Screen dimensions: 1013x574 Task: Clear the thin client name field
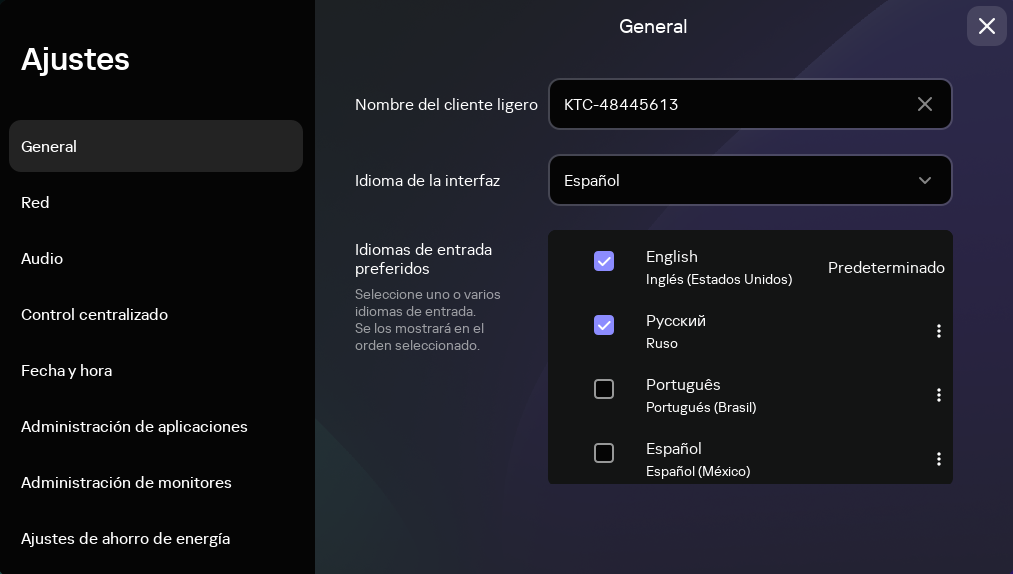pyautogui.click(x=925, y=104)
